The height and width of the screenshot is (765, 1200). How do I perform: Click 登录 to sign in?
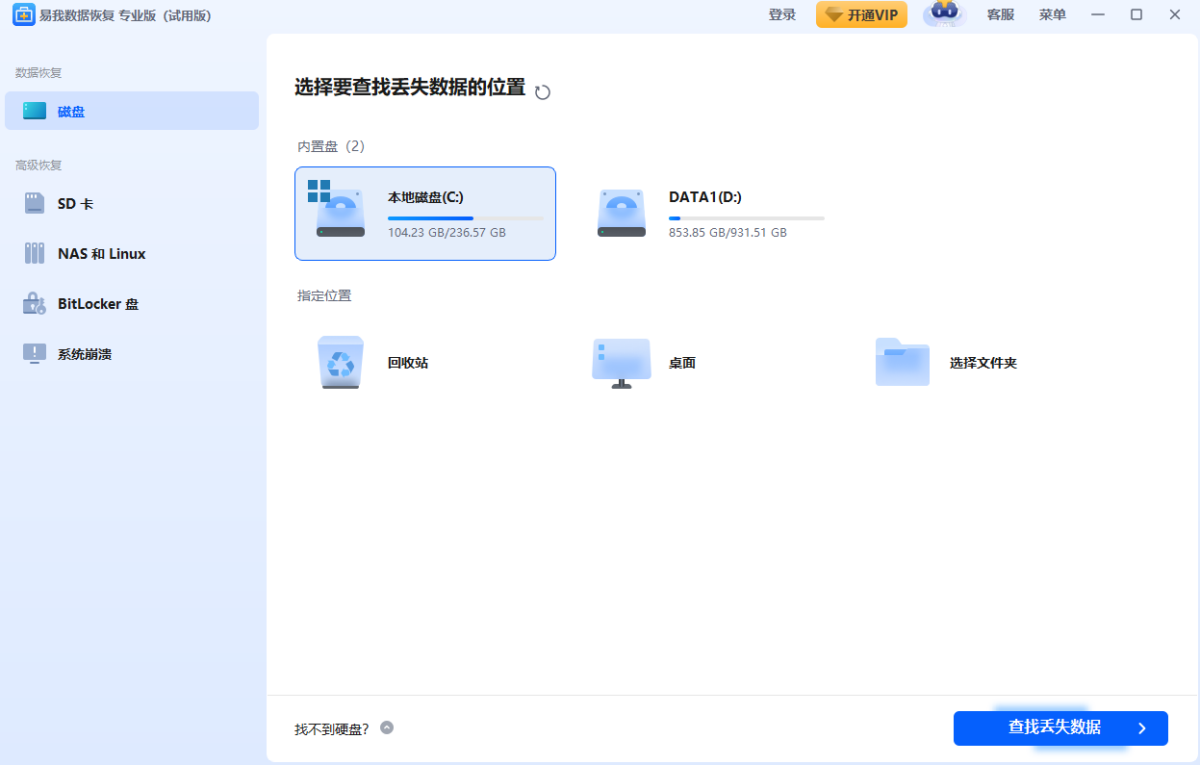(x=782, y=14)
